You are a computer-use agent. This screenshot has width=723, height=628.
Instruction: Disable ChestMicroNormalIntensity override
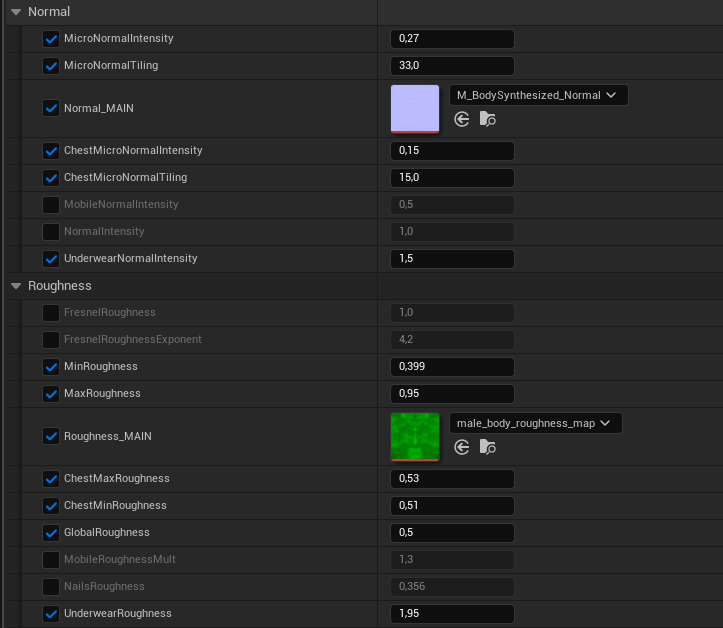pos(51,151)
